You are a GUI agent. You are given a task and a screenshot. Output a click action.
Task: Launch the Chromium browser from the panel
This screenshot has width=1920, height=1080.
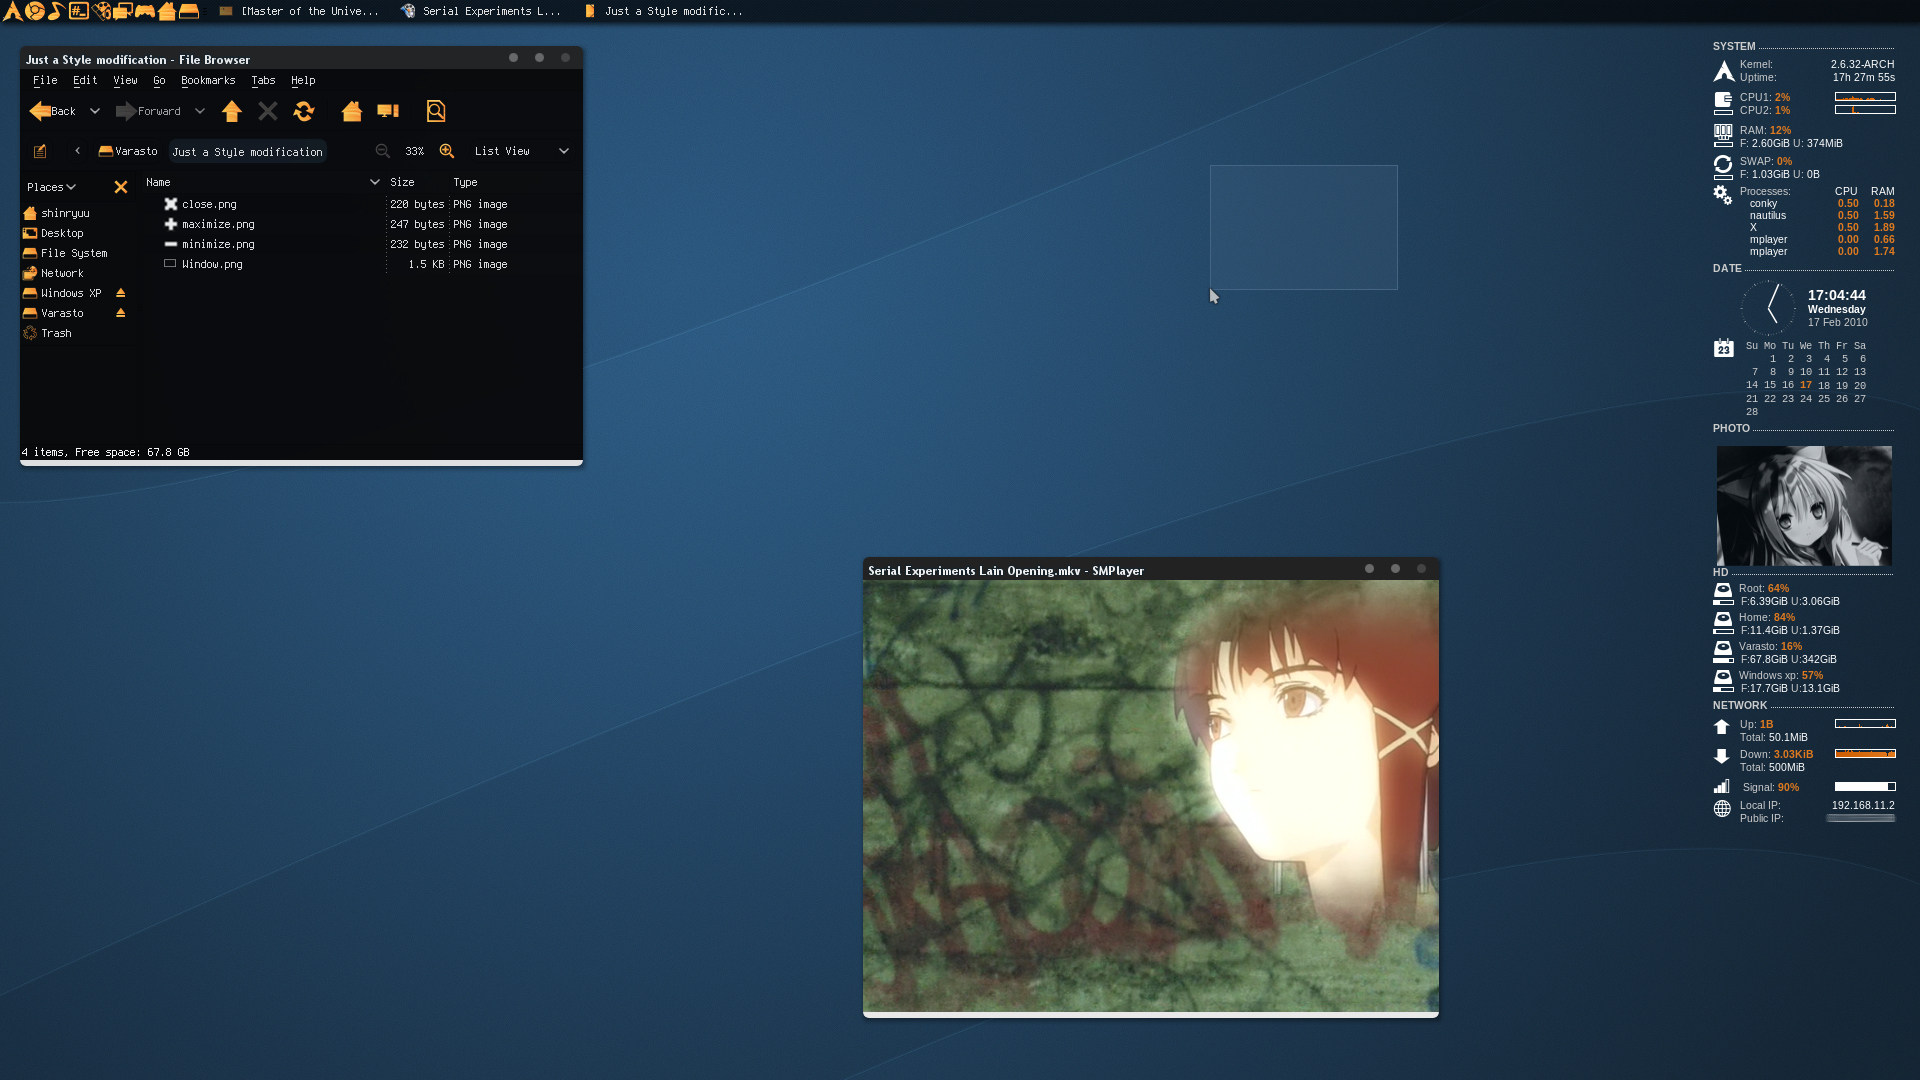(35, 11)
